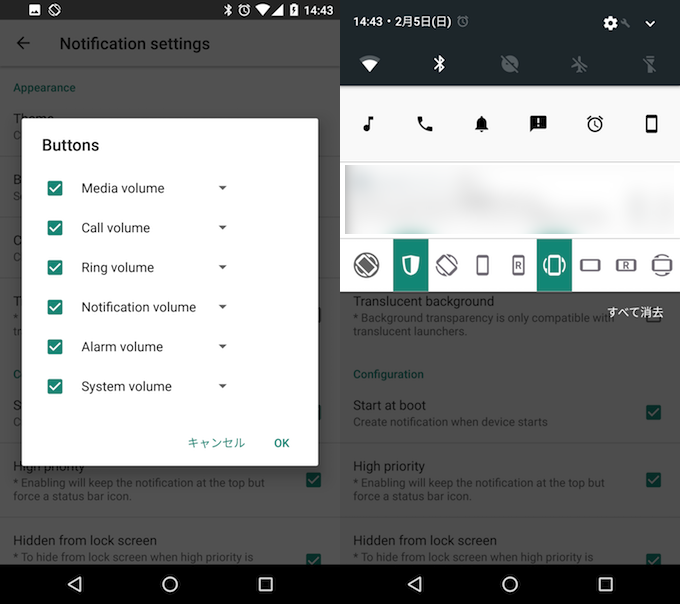Tap the media volume music note icon
Image resolution: width=680 pixels, height=604 pixels.
coord(368,124)
